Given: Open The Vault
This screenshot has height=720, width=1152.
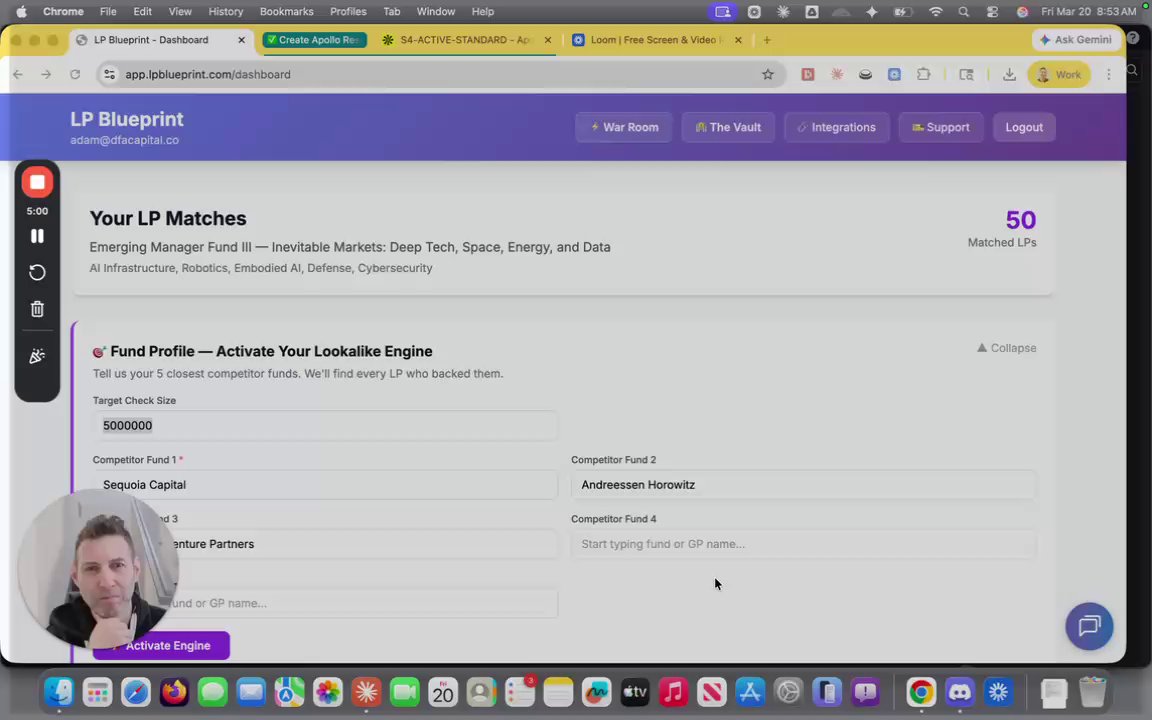Looking at the screenshot, I should 727,127.
